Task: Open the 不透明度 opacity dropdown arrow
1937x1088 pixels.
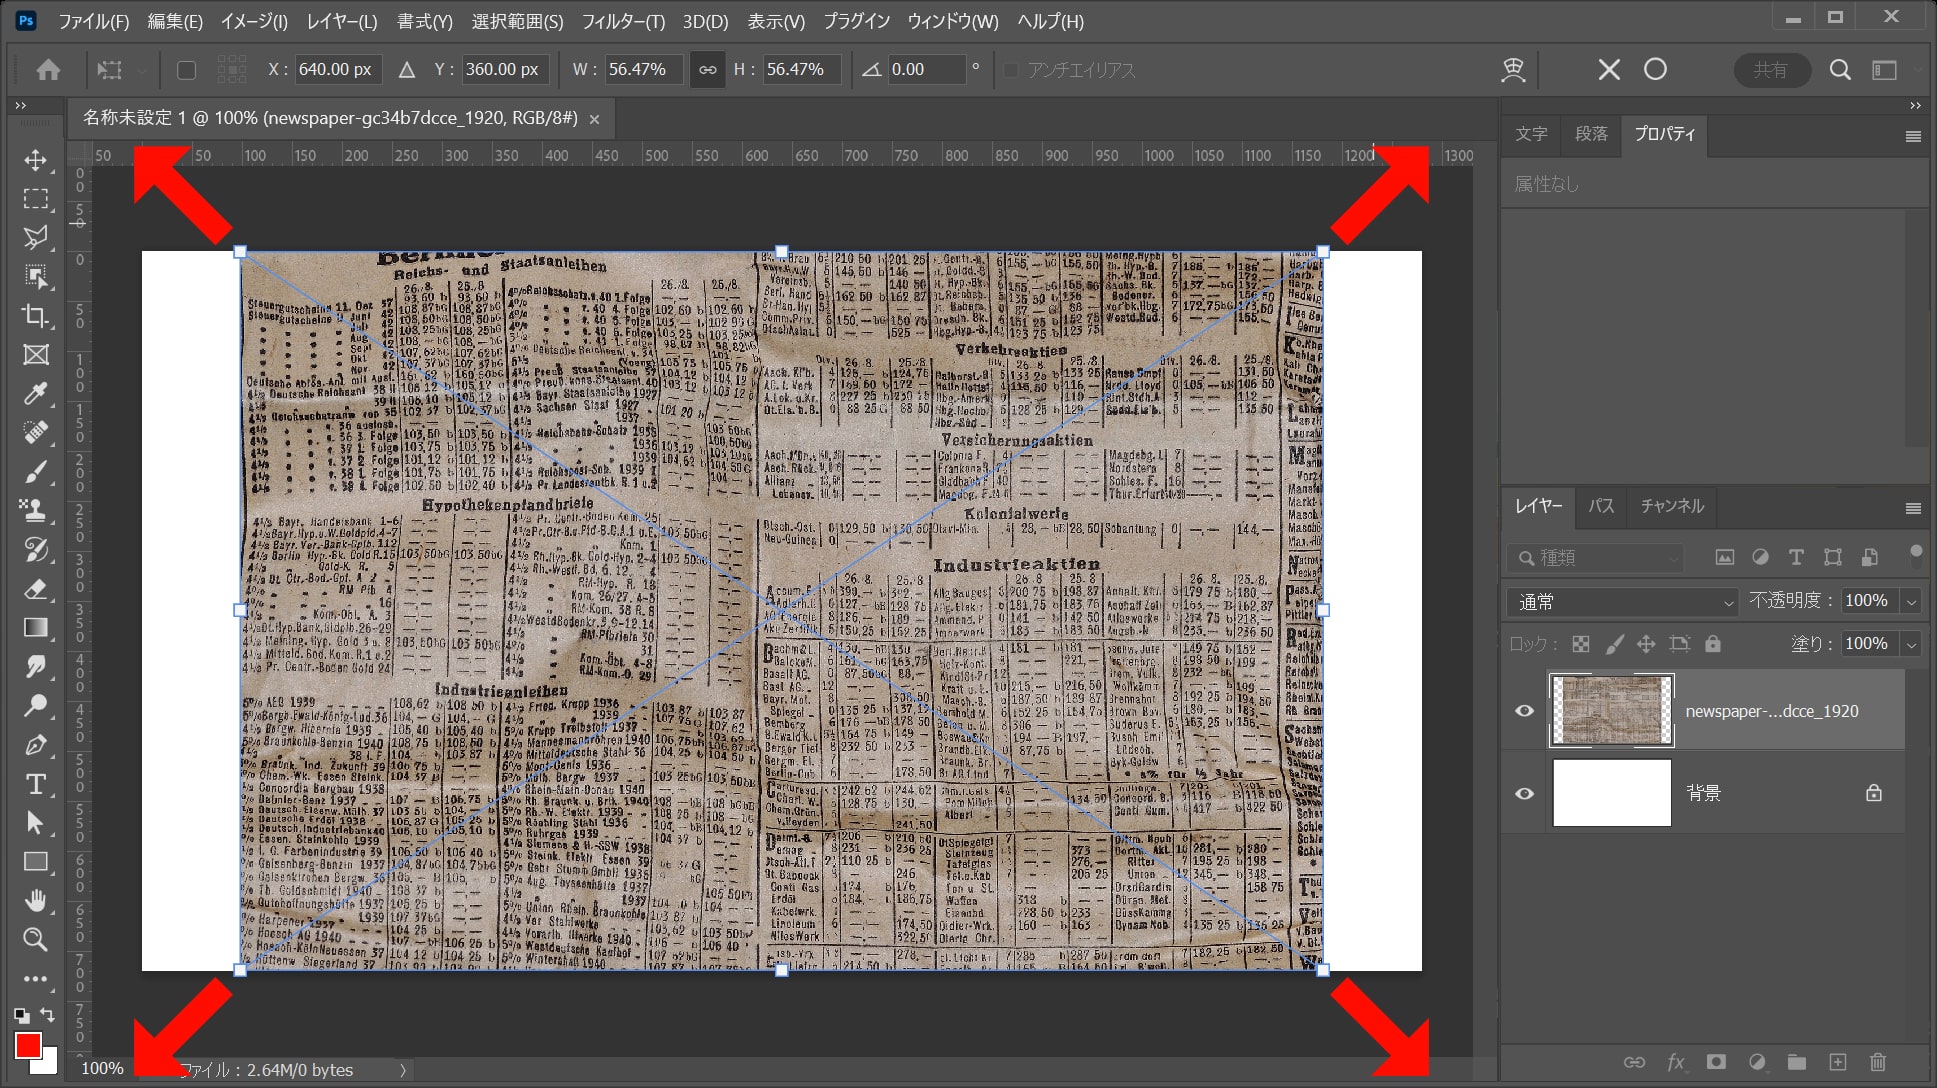Action: (1911, 601)
